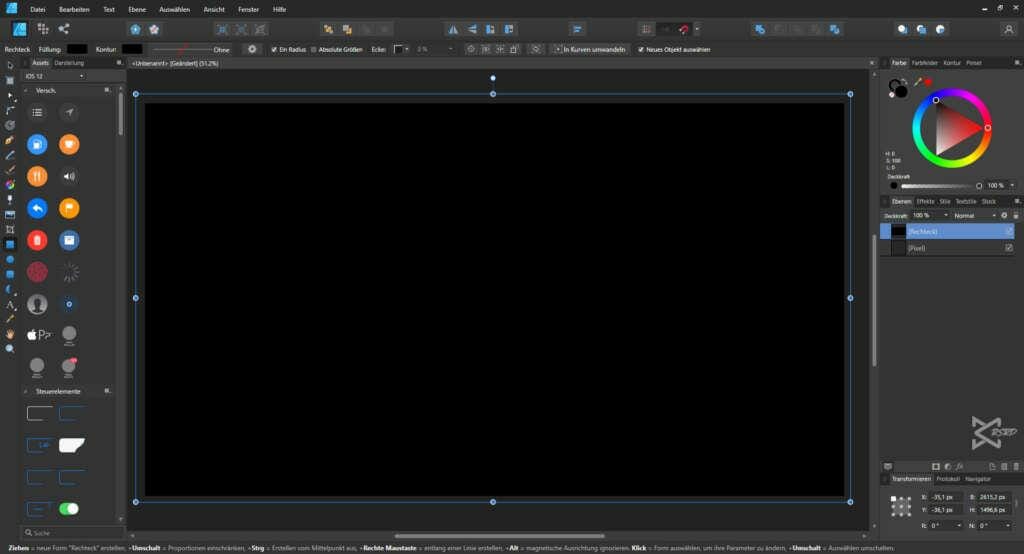
Task: Click the speaker volume asset icon
Action: [x=69, y=177]
